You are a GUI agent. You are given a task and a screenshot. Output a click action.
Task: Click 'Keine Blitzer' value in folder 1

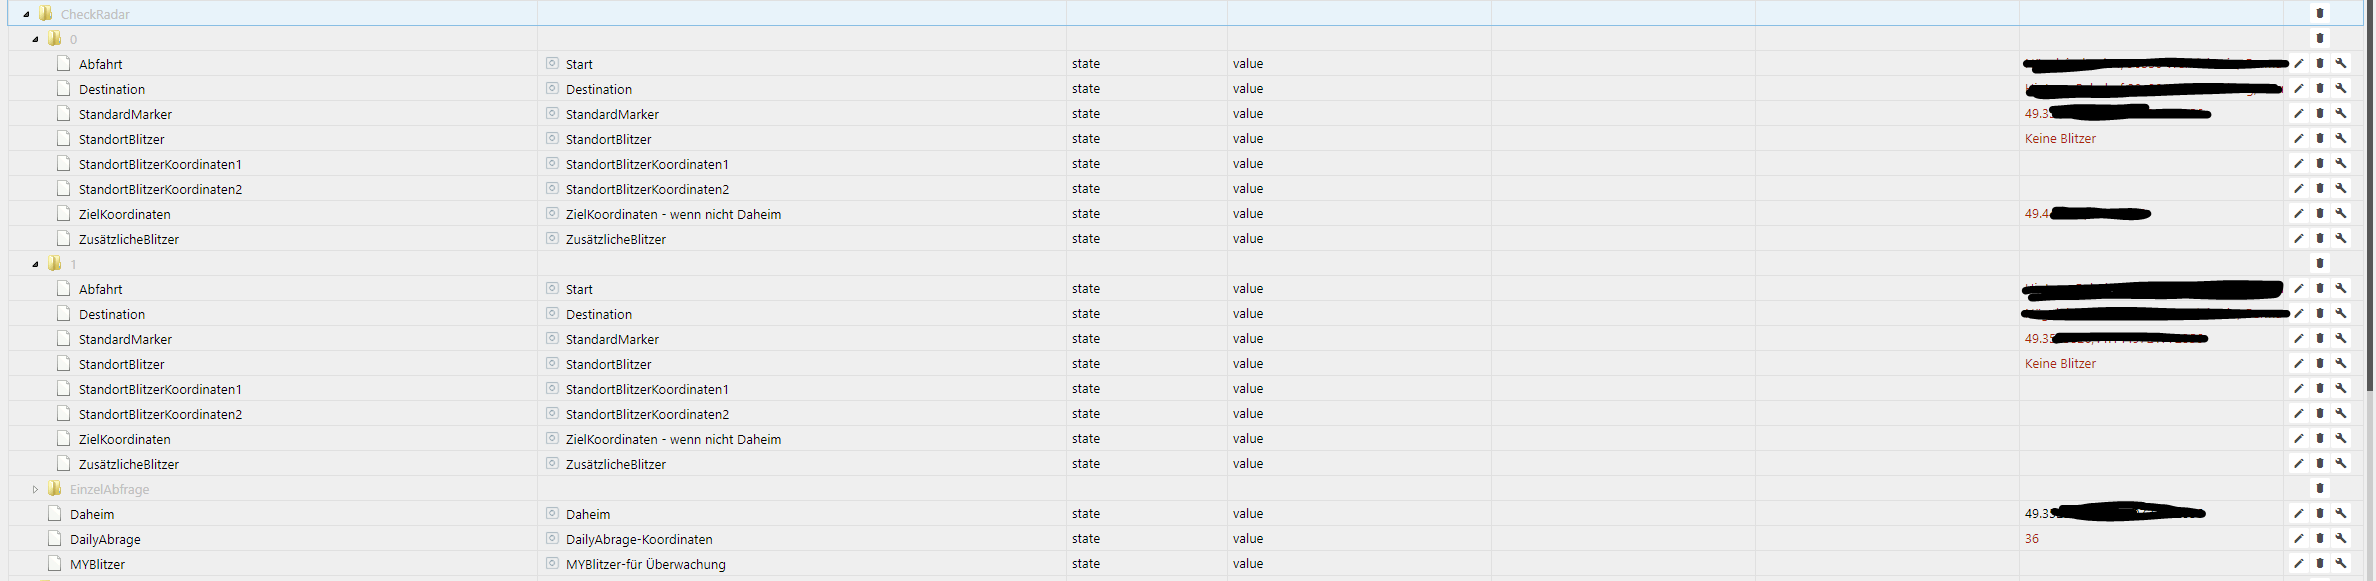pyautogui.click(x=2060, y=363)
